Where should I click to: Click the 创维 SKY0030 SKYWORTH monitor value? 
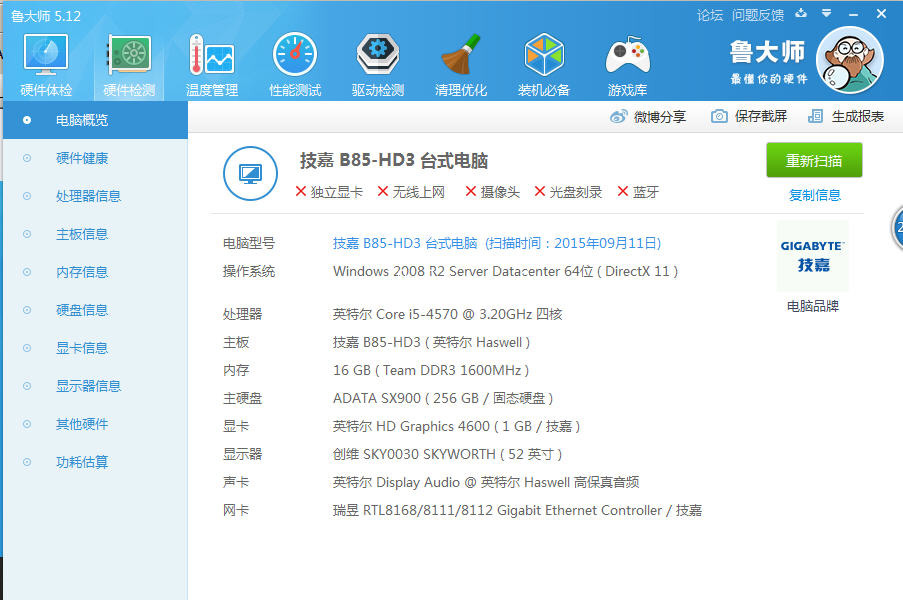447,454
